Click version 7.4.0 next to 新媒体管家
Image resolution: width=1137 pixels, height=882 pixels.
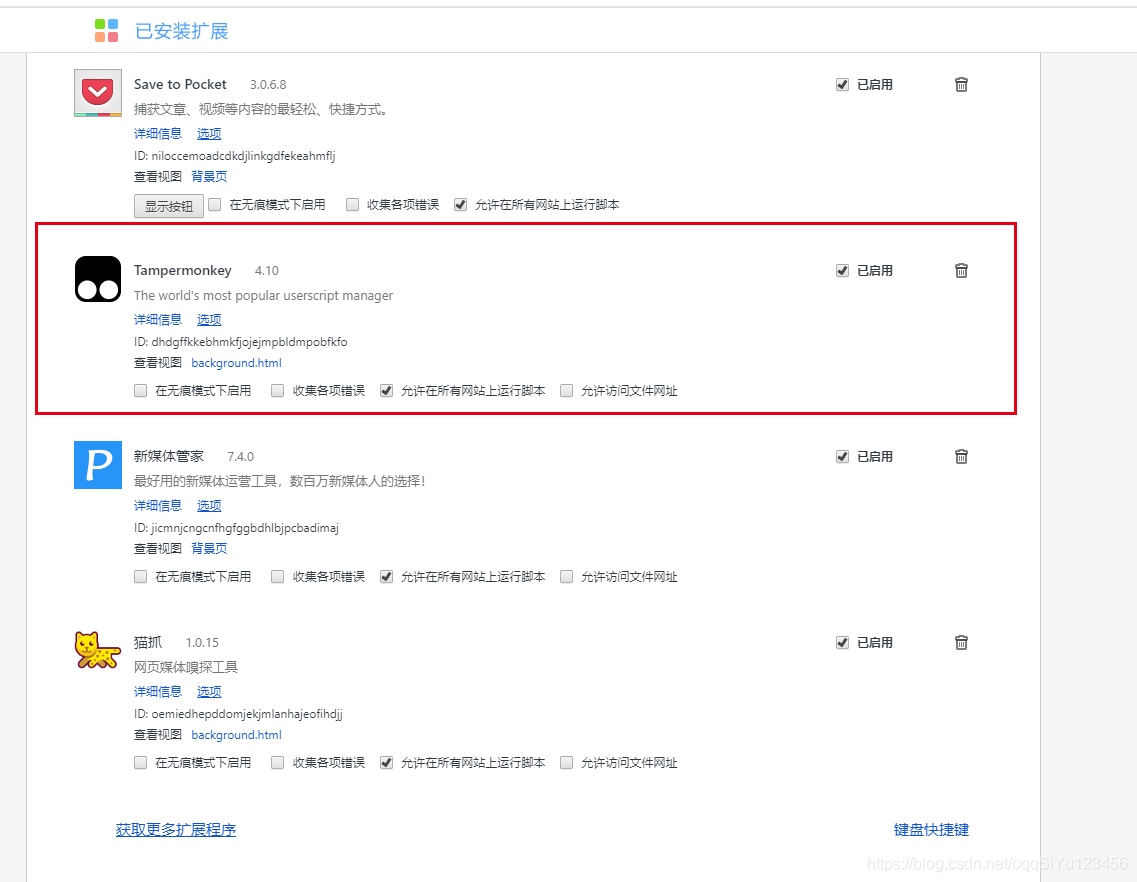coord(241,457)
